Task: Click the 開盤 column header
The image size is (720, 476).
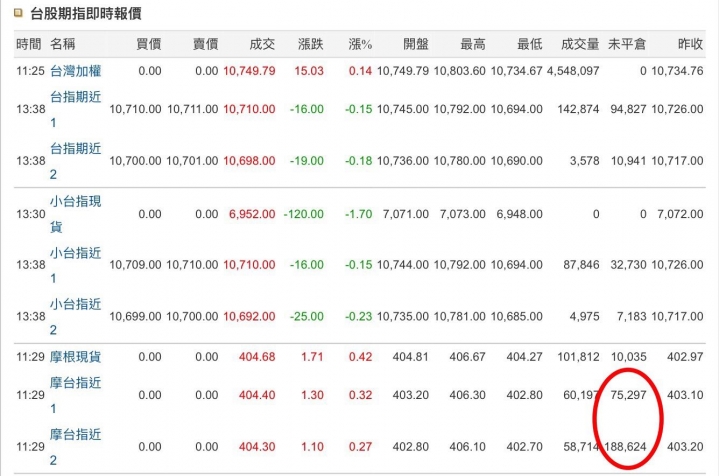Action: [x=416, y=44]
